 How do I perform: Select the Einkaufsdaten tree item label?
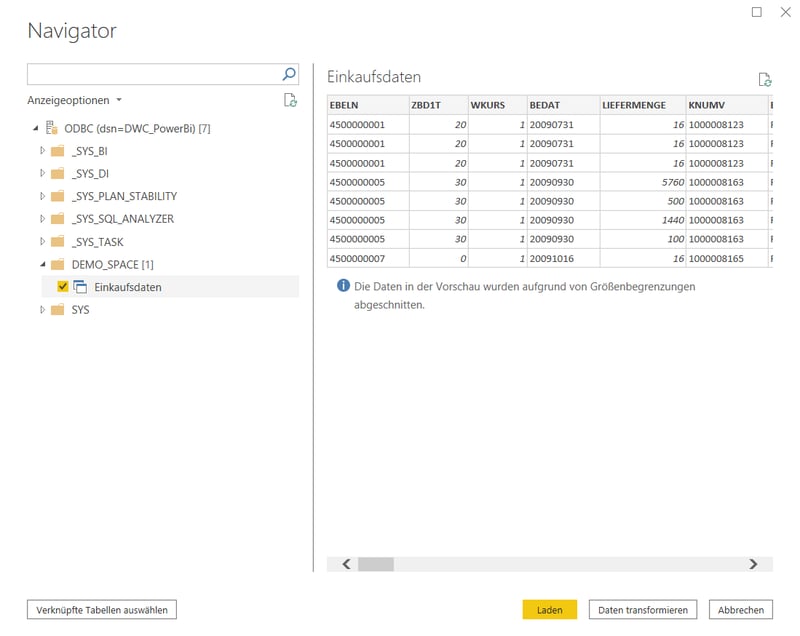[x=128, y=287]
